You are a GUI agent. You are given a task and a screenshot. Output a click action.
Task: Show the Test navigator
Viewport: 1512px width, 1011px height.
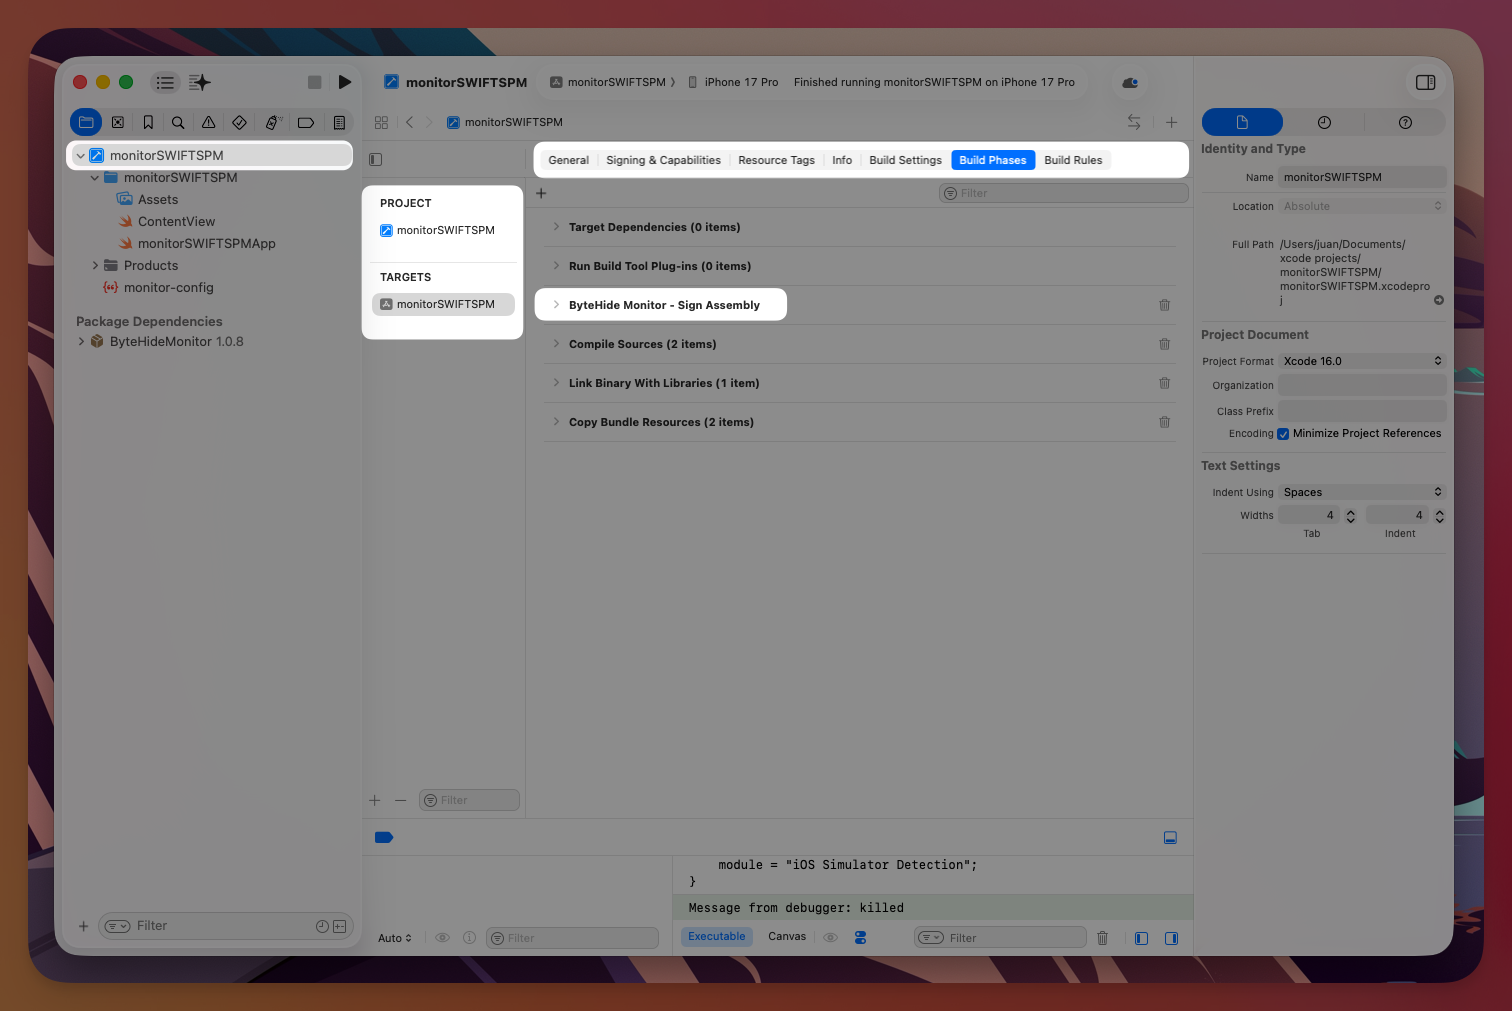coord(239,122)
